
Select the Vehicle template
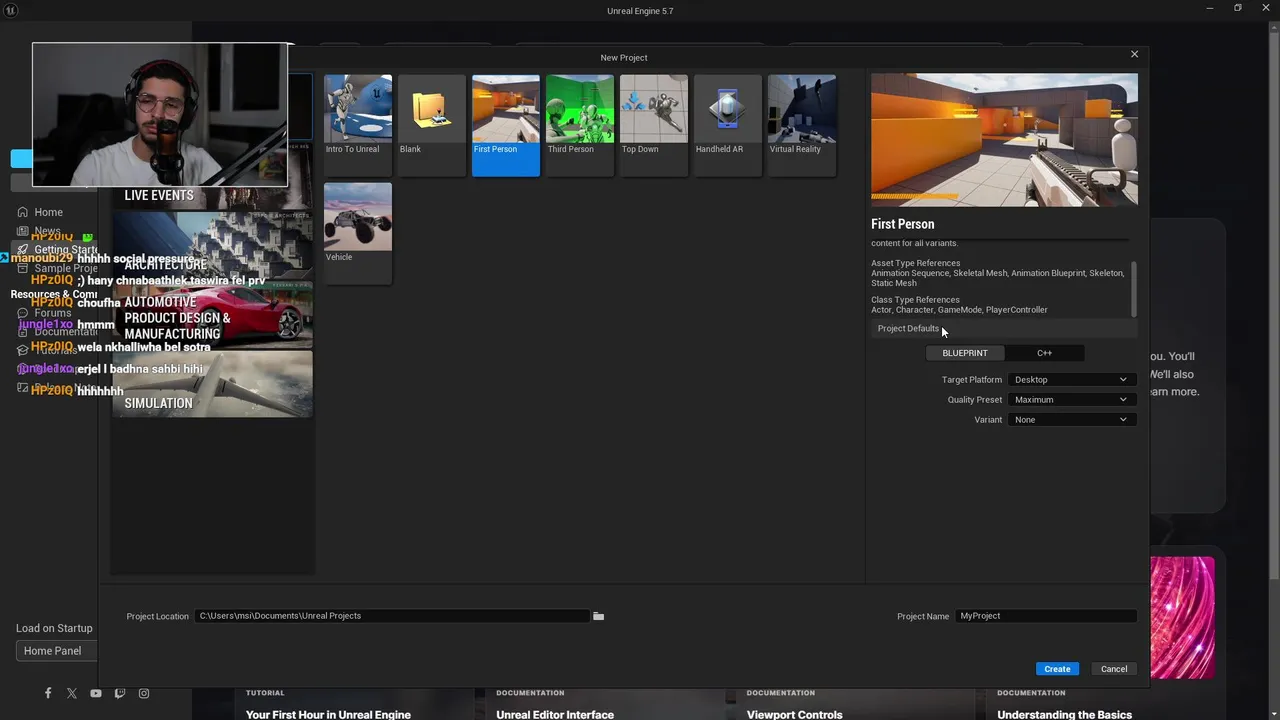(358, 233)
